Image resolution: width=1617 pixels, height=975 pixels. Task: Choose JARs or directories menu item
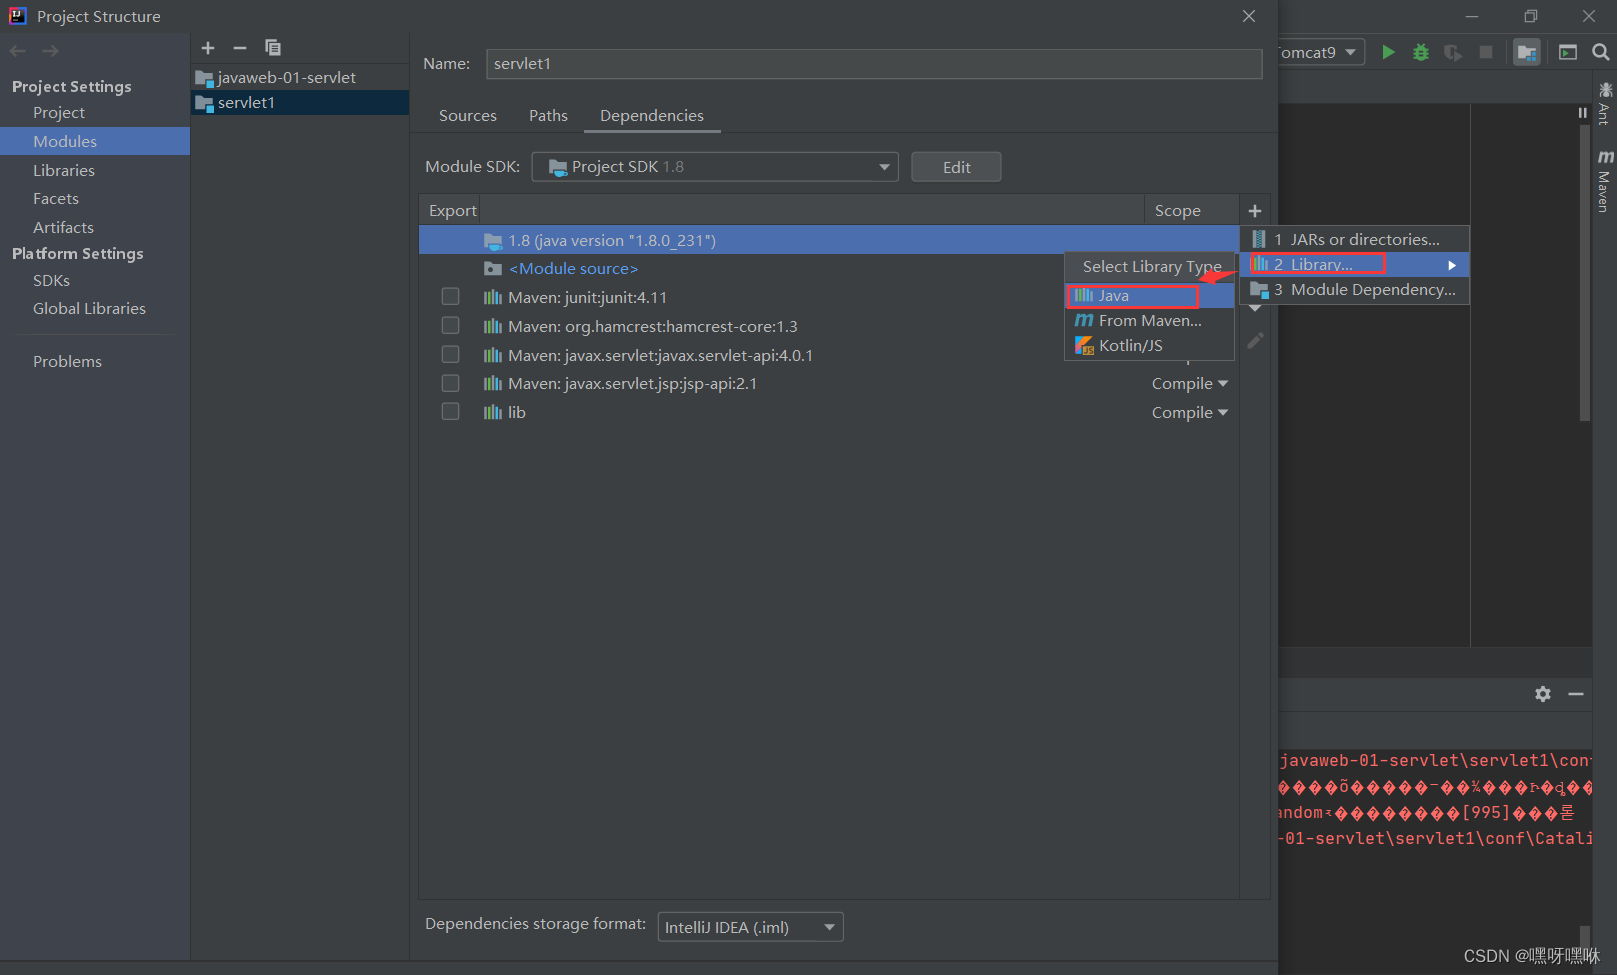coord(1355,240)
